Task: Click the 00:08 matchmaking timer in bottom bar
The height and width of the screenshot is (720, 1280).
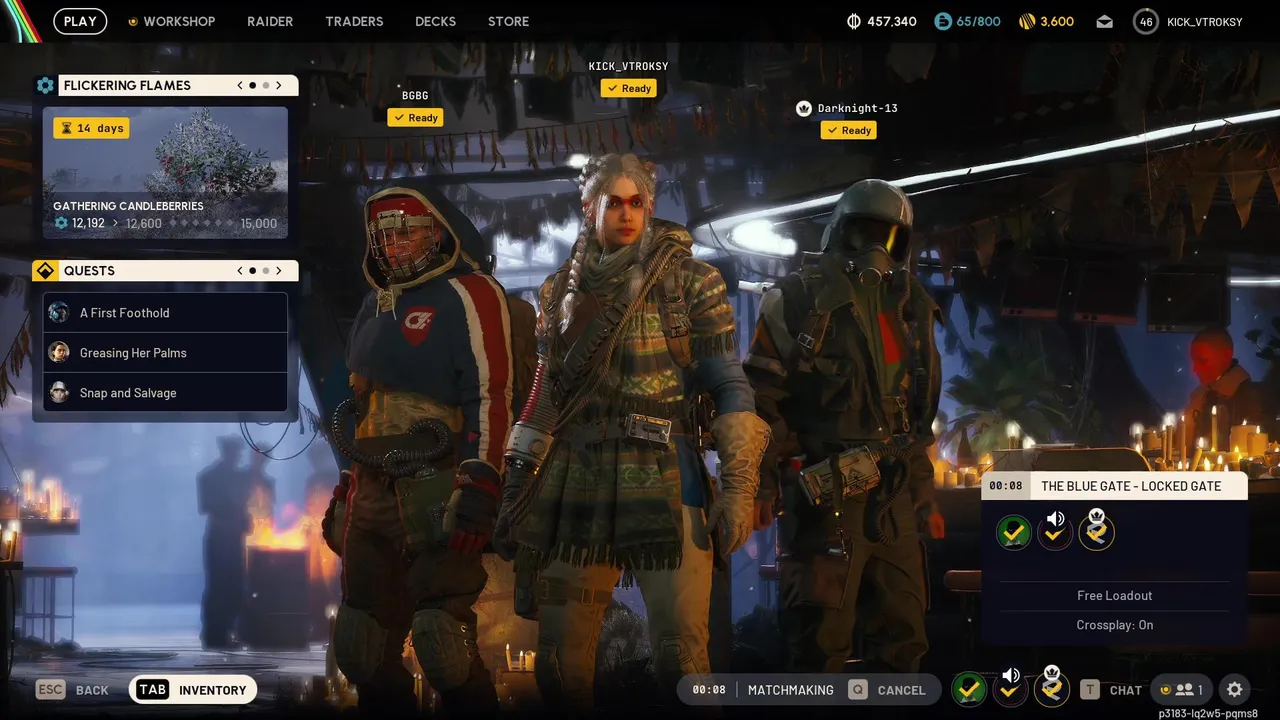Action: click(709, 690)
